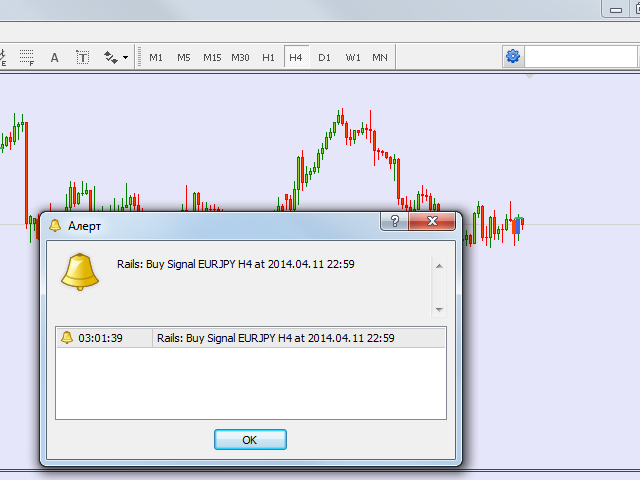This screenshot has width=640, height=480.
Task: Select the Fibonacci lines drawing tool
Action: tap(27, 58)
